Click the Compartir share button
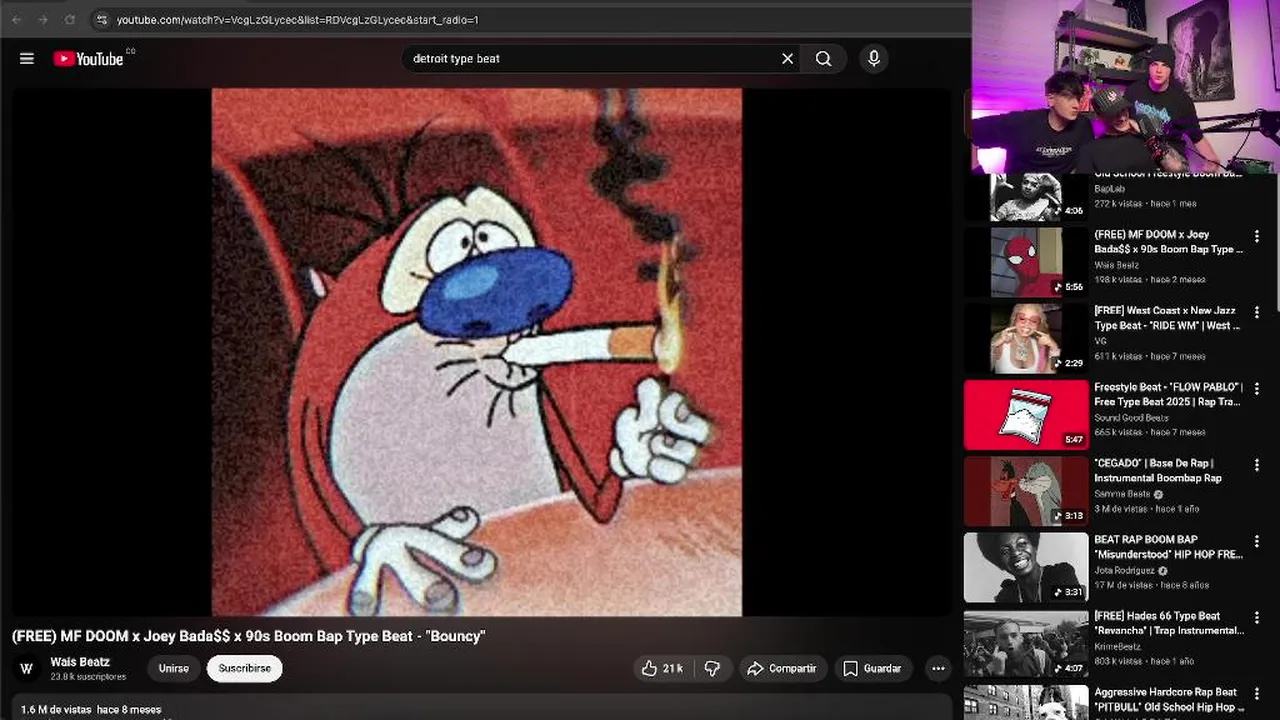The width and height of the screenshot is (1280, 720). click(782, 668)
